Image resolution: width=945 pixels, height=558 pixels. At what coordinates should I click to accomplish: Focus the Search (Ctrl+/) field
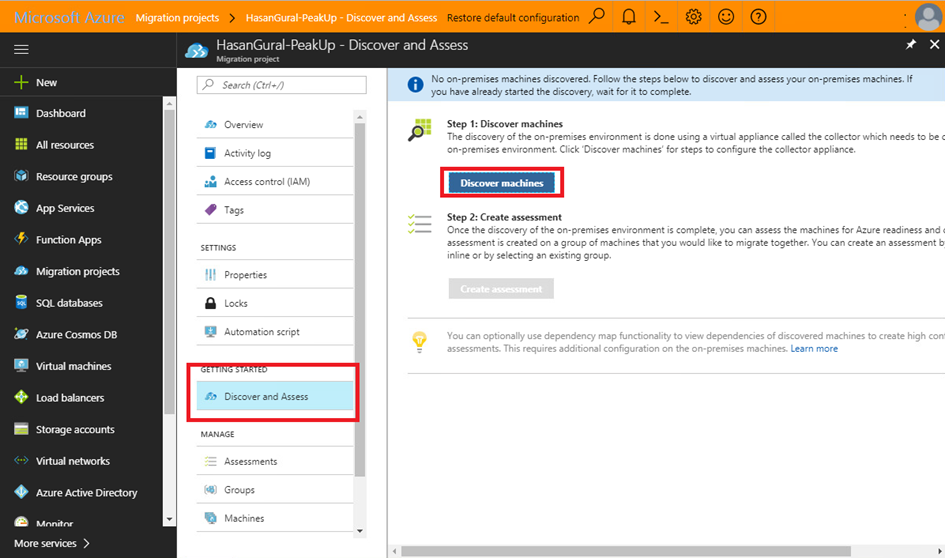pos(281,85)
